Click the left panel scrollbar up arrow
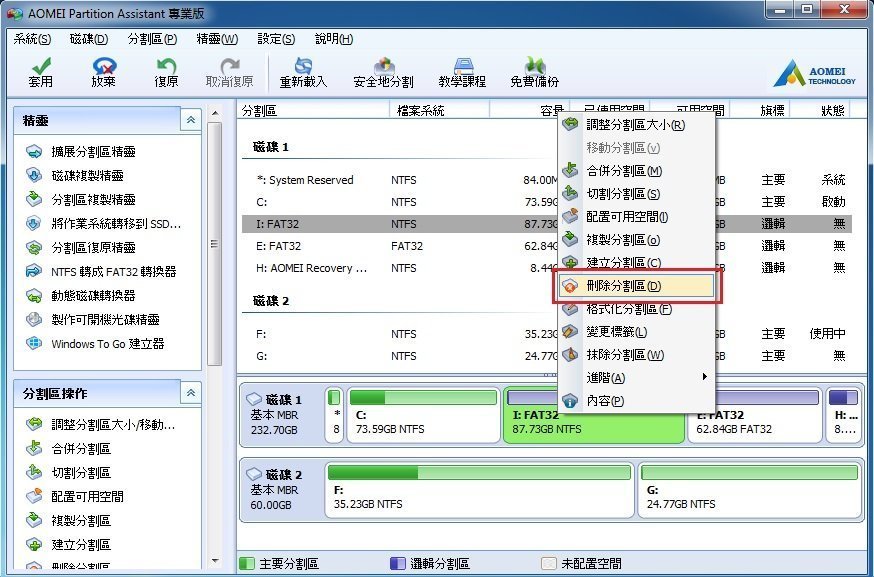This screenshot has width=874, height=577. tap(215, 113)
